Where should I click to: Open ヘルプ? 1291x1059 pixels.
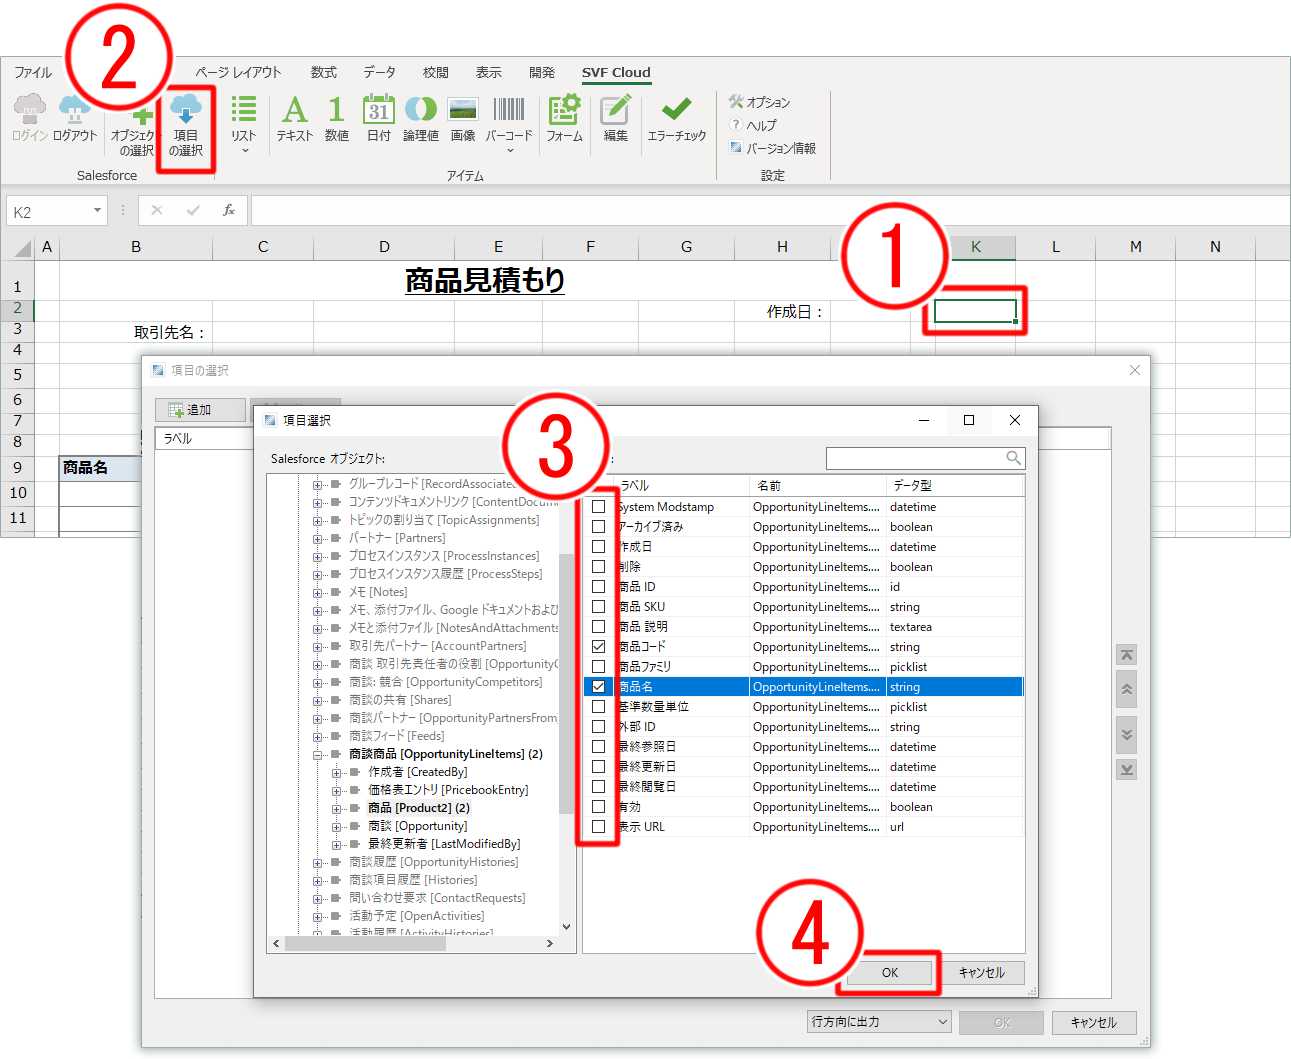(753, 125)
